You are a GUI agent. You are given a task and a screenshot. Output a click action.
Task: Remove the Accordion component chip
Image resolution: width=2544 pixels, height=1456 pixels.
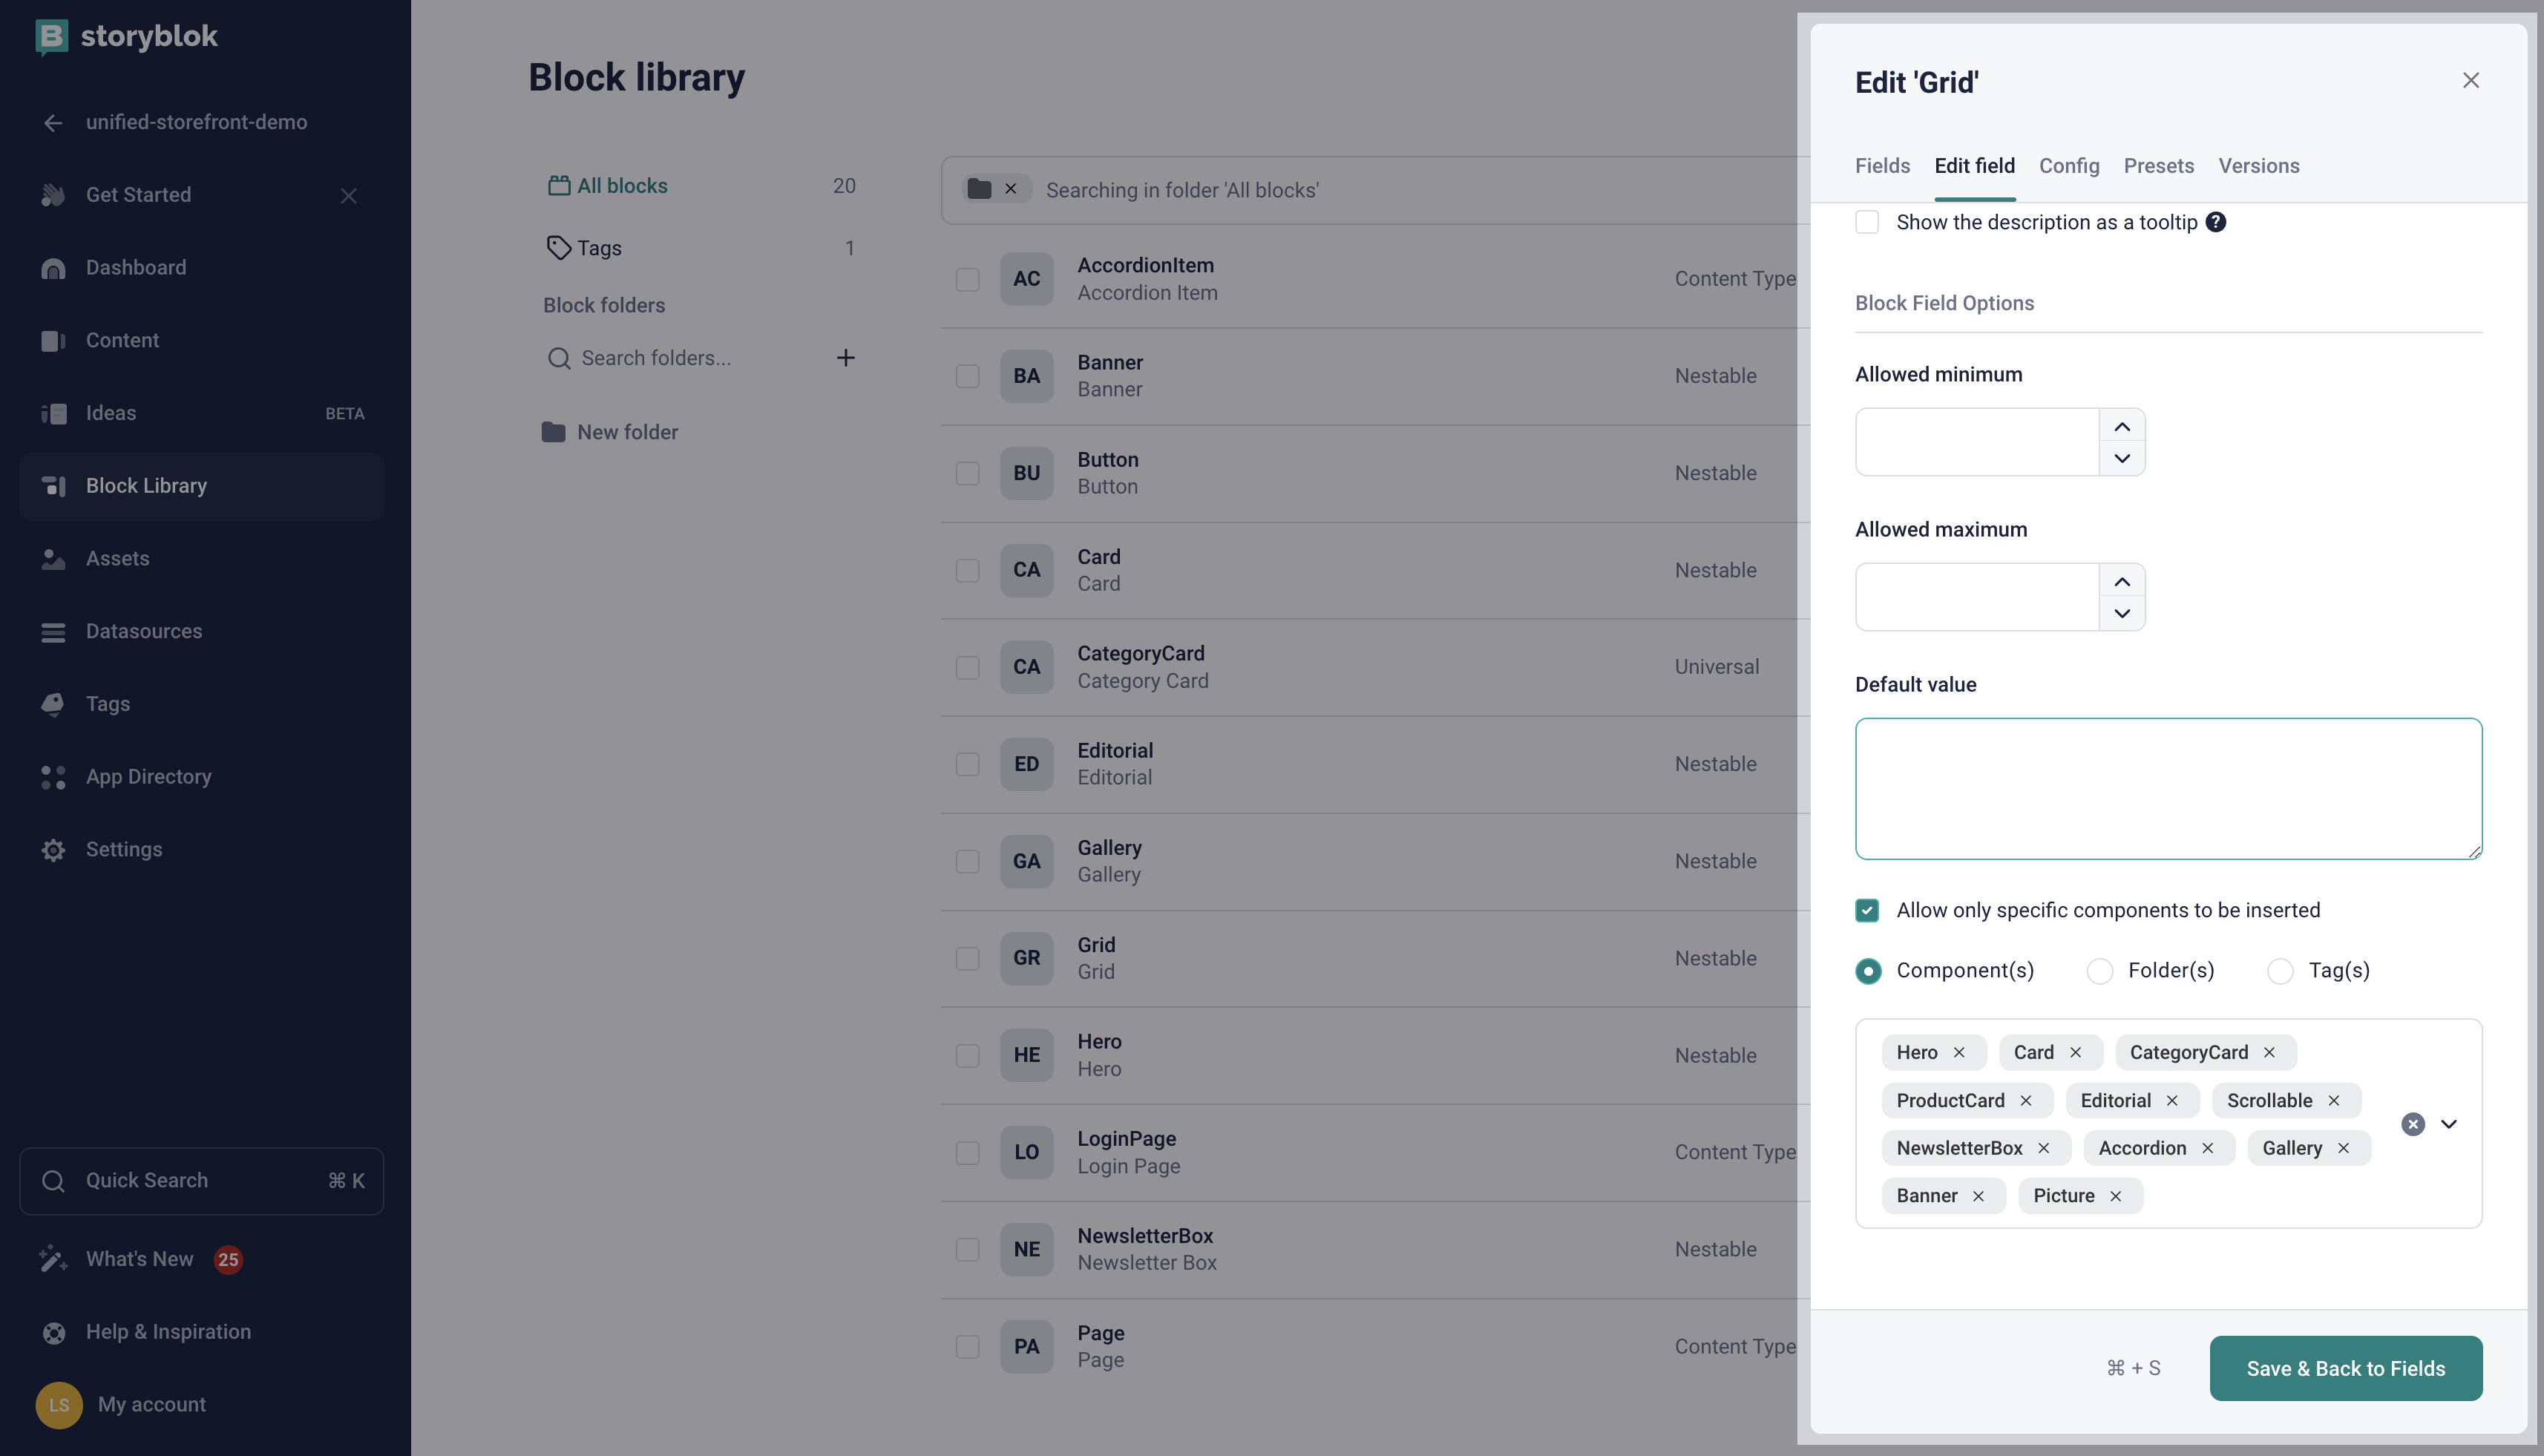[x=2207, y=1148]
